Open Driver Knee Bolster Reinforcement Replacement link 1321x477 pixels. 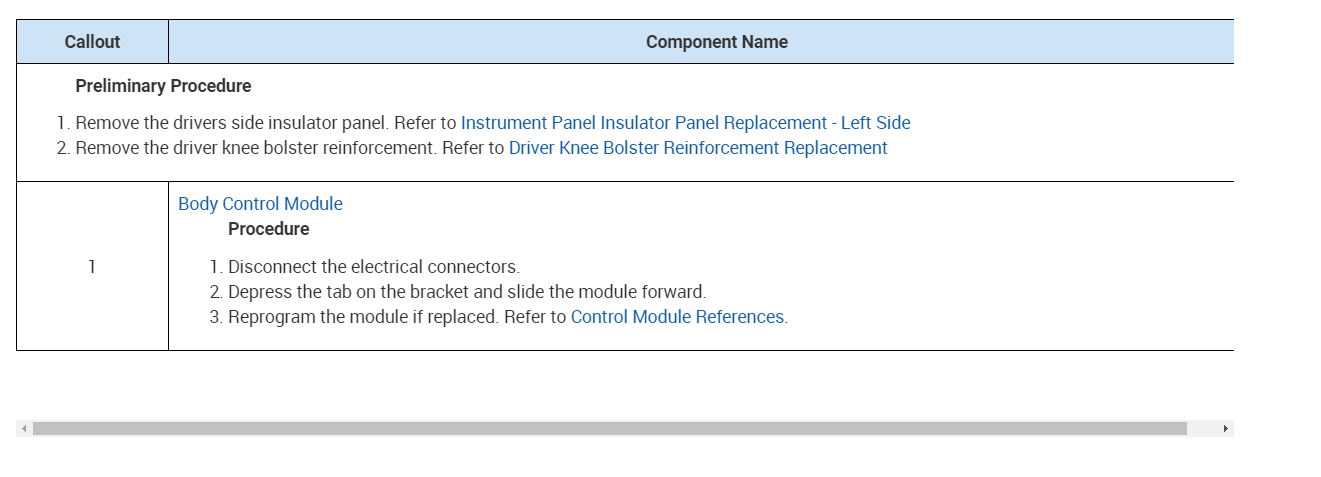697,148
